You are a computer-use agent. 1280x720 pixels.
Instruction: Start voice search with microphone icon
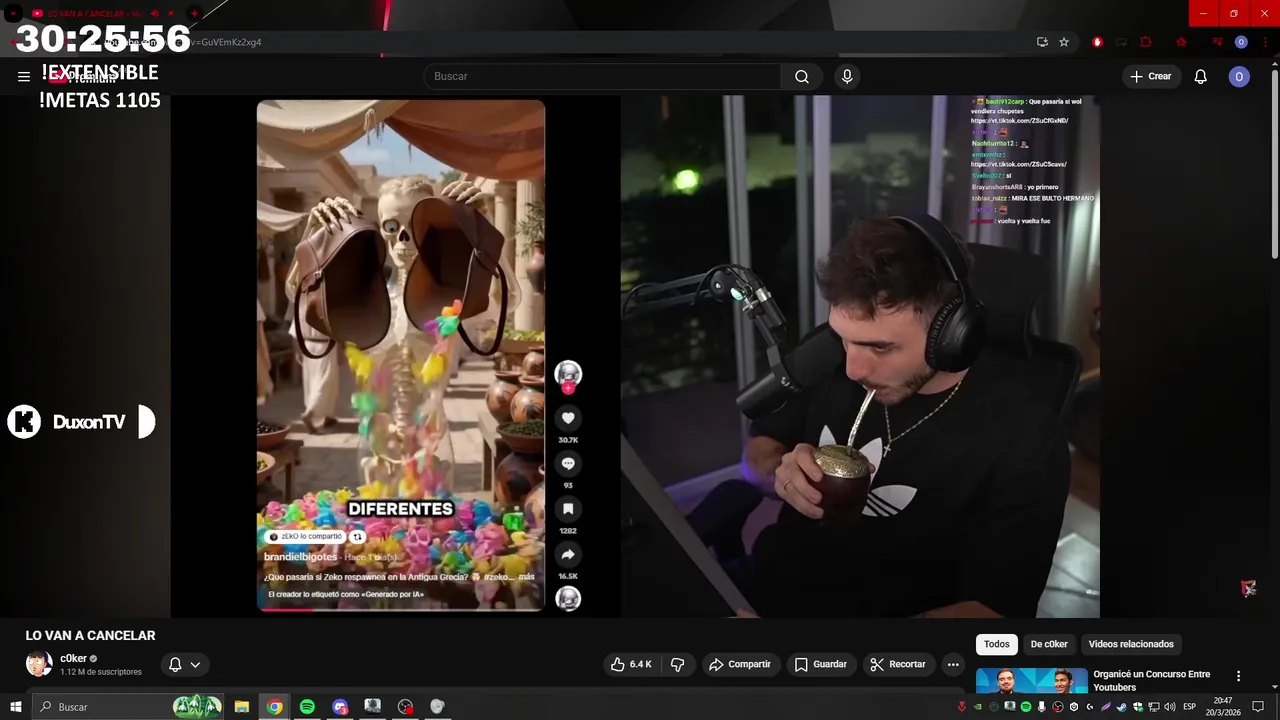pos(847,77)
